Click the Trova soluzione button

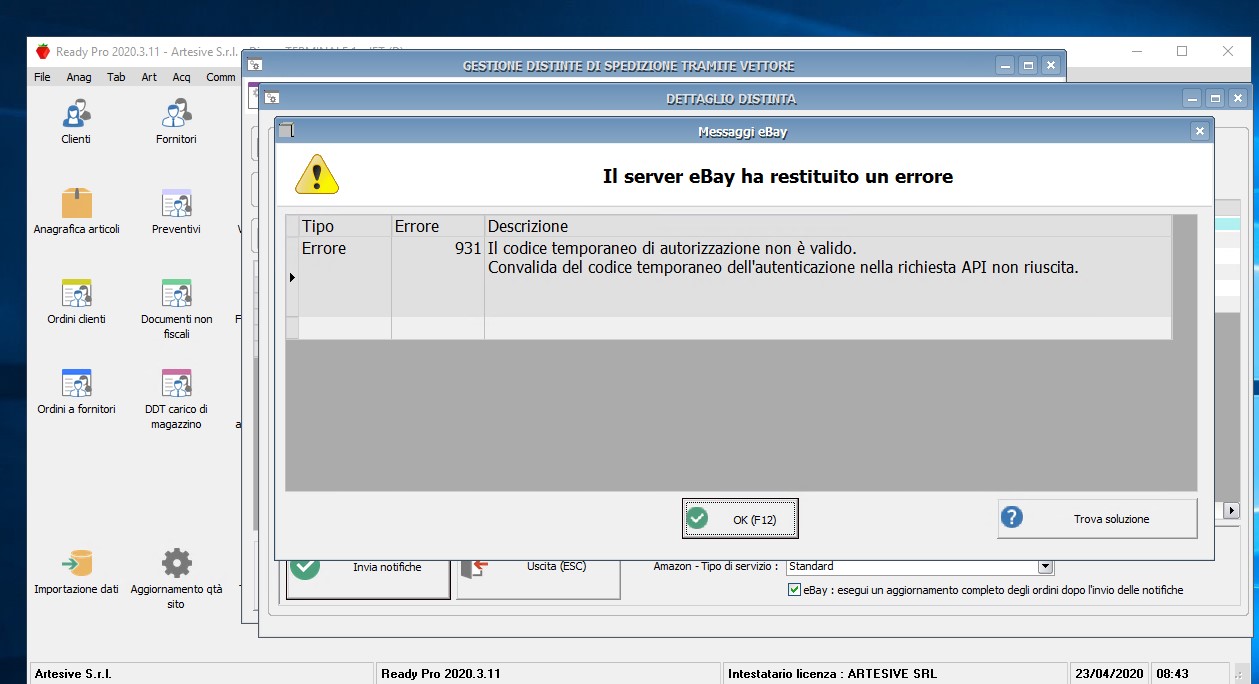click(x=1097, y=519)
